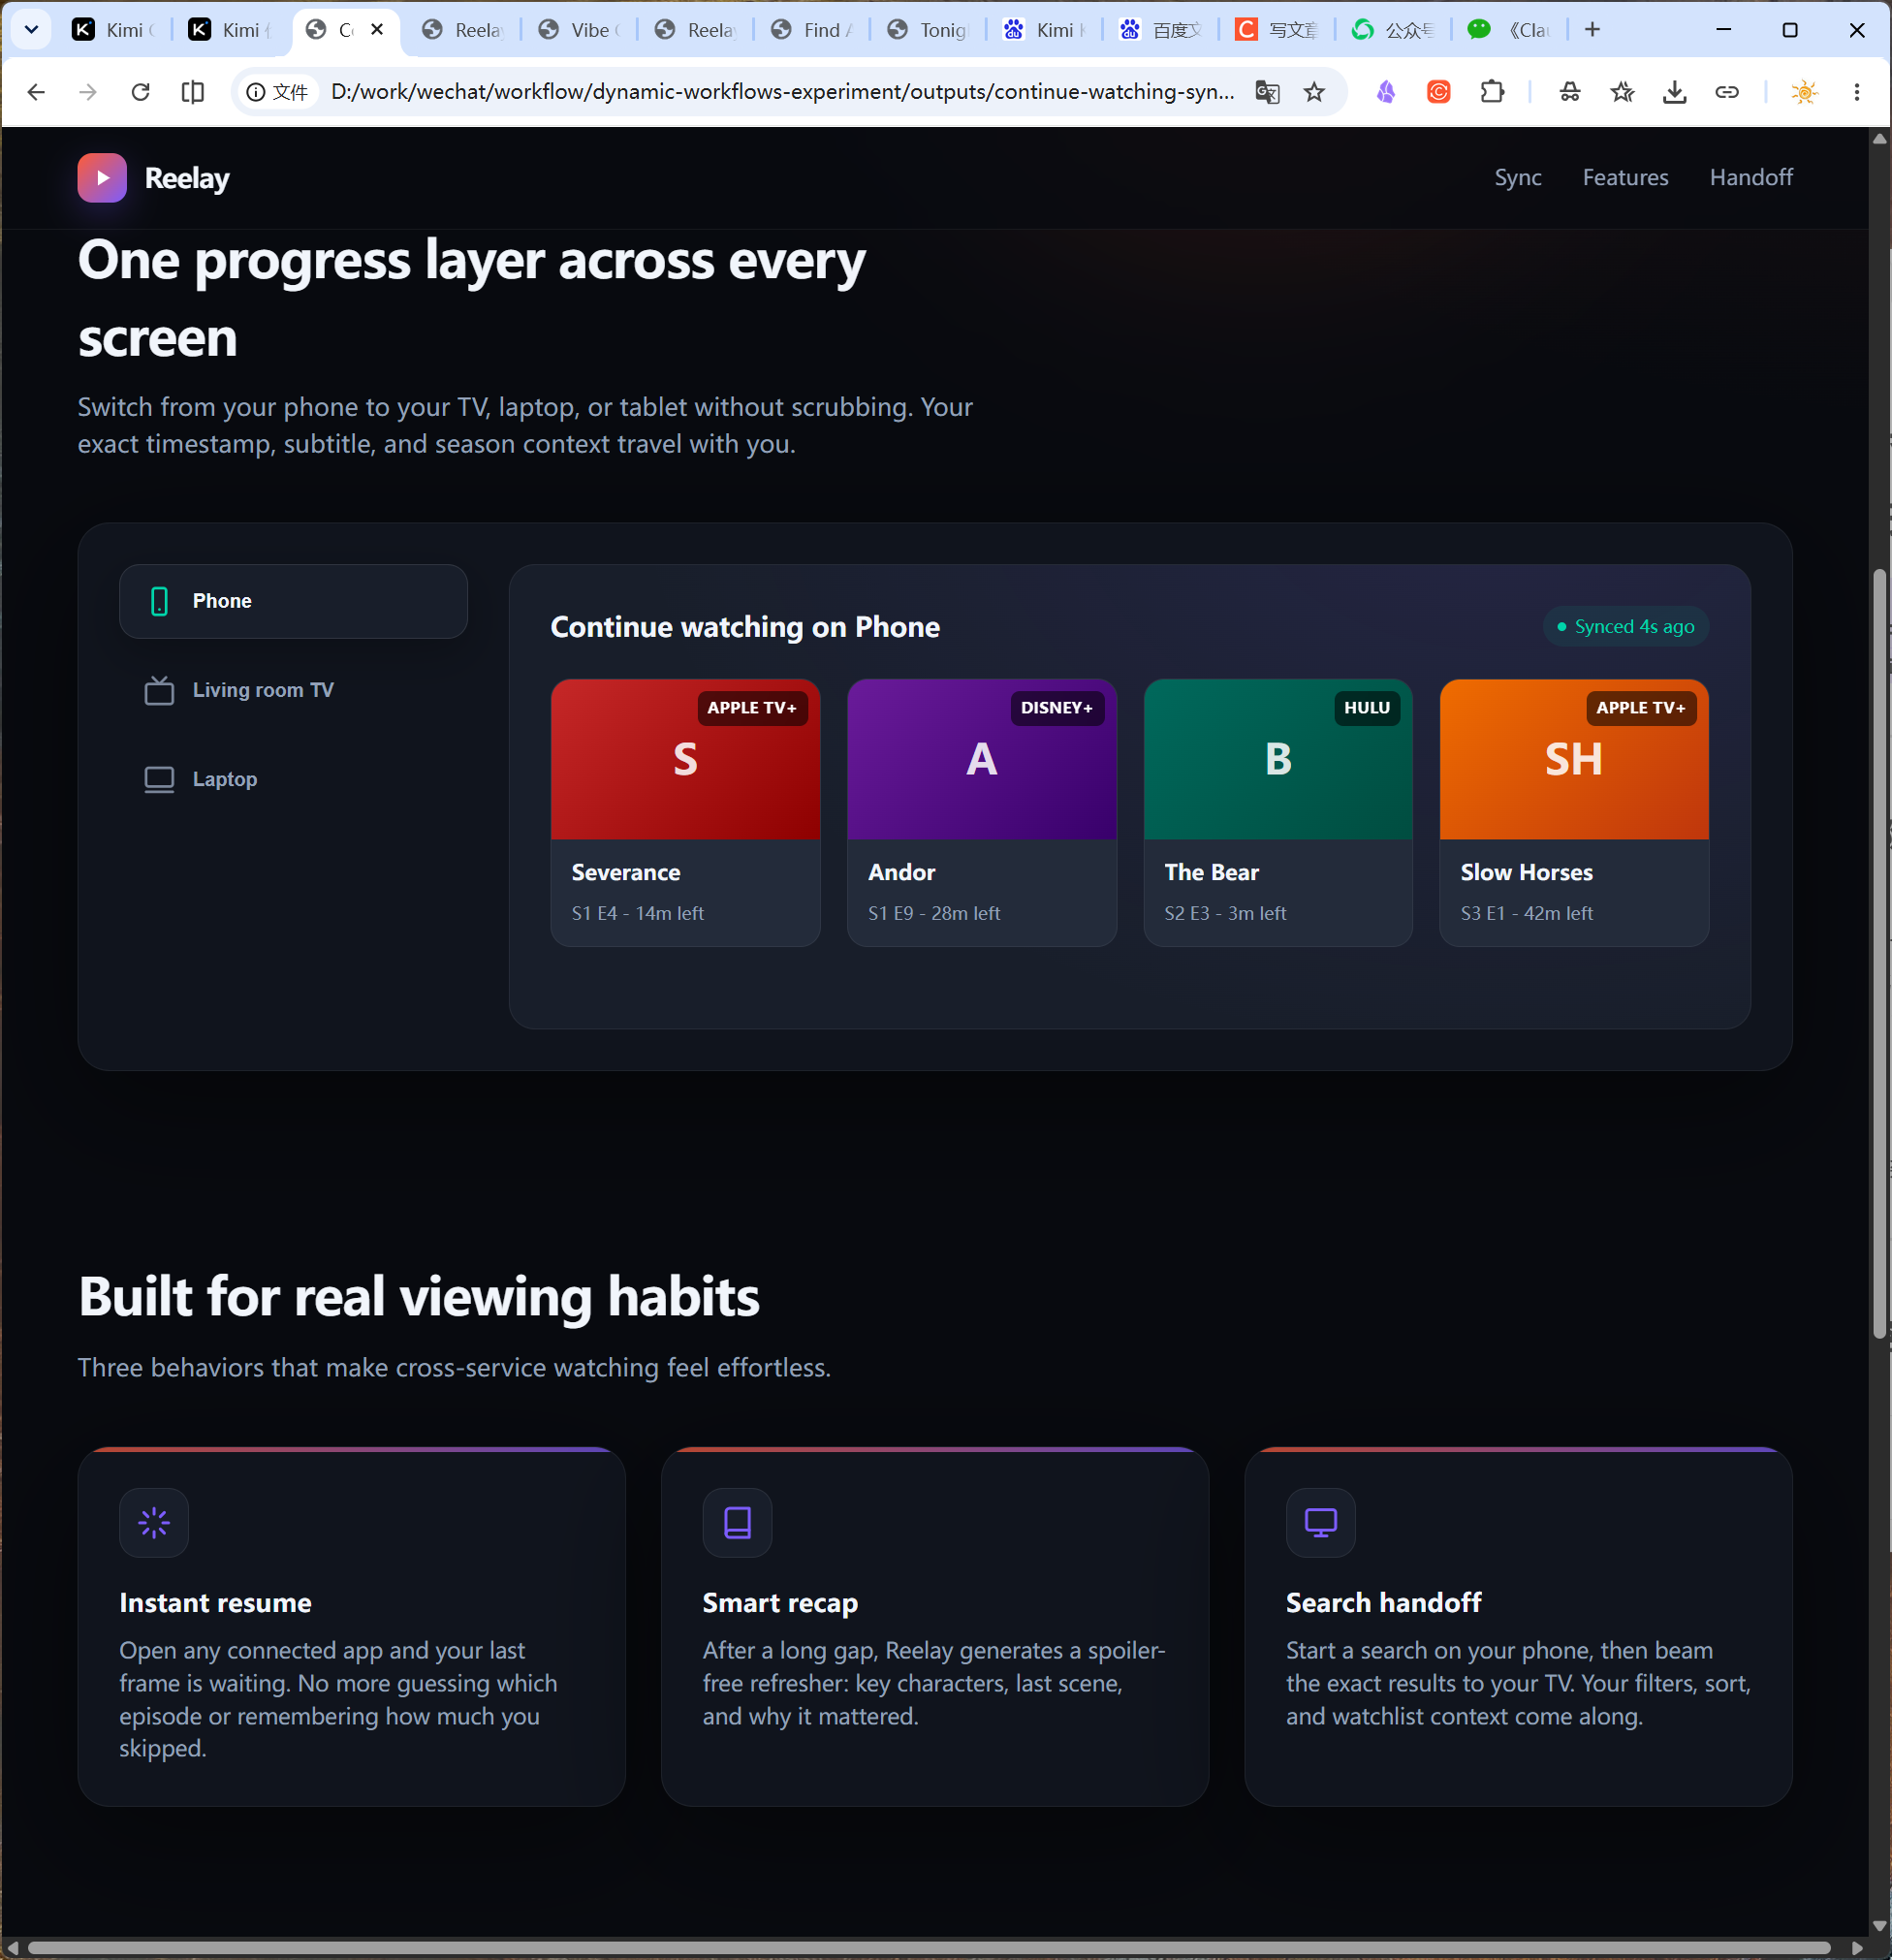Switch to Kimi tab with paw icon
Viewport: 1892px width, 1960px height.
[x=1045, y=30]
